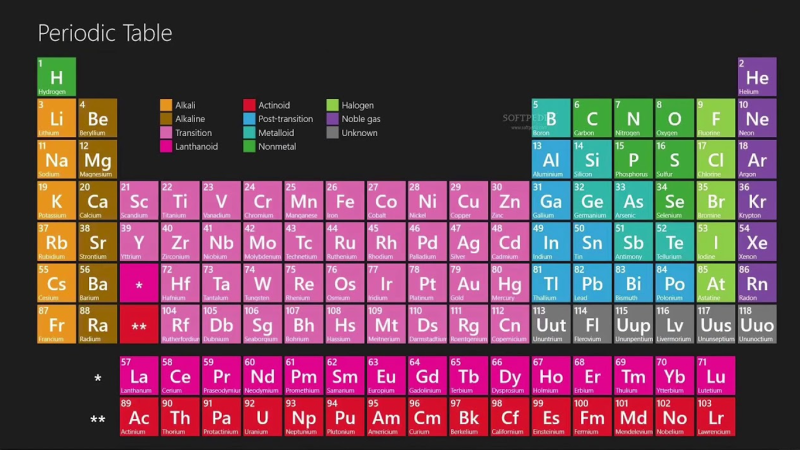Image resolution: width=800 pixels, height=450 pixels.
Task: Click the Platinum element tile
Action: [428, 283]
